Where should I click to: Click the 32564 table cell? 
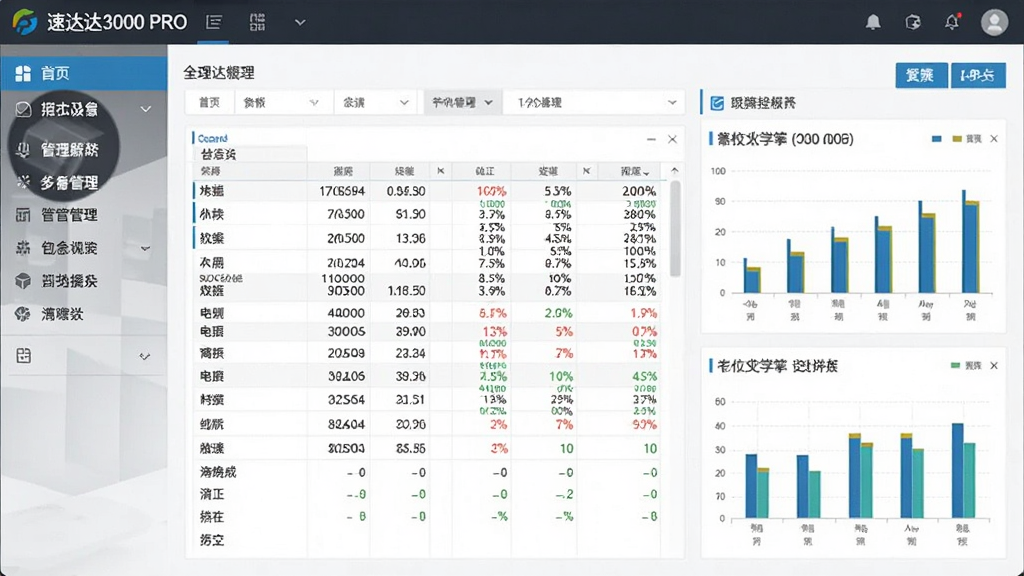pos(345,400)
